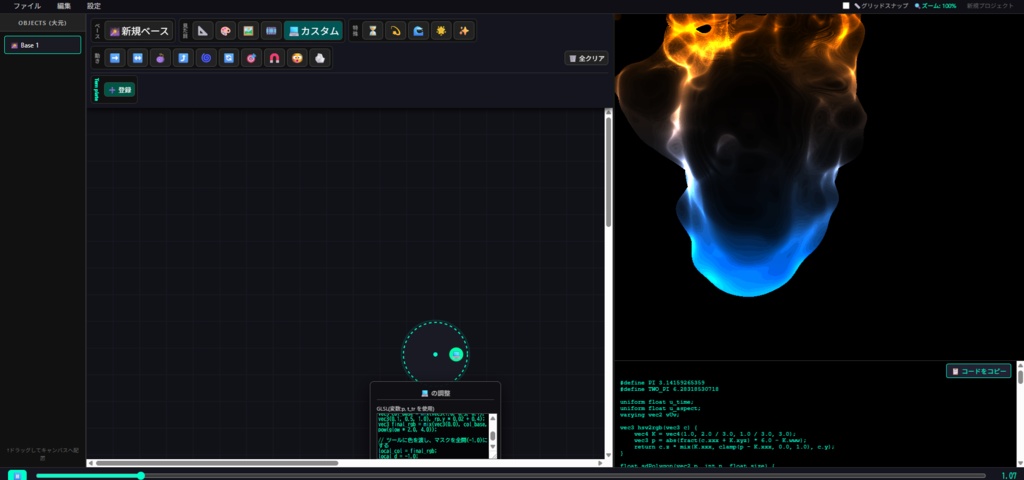
Task: Click the timeline slider handle
Action: point(140,475)
